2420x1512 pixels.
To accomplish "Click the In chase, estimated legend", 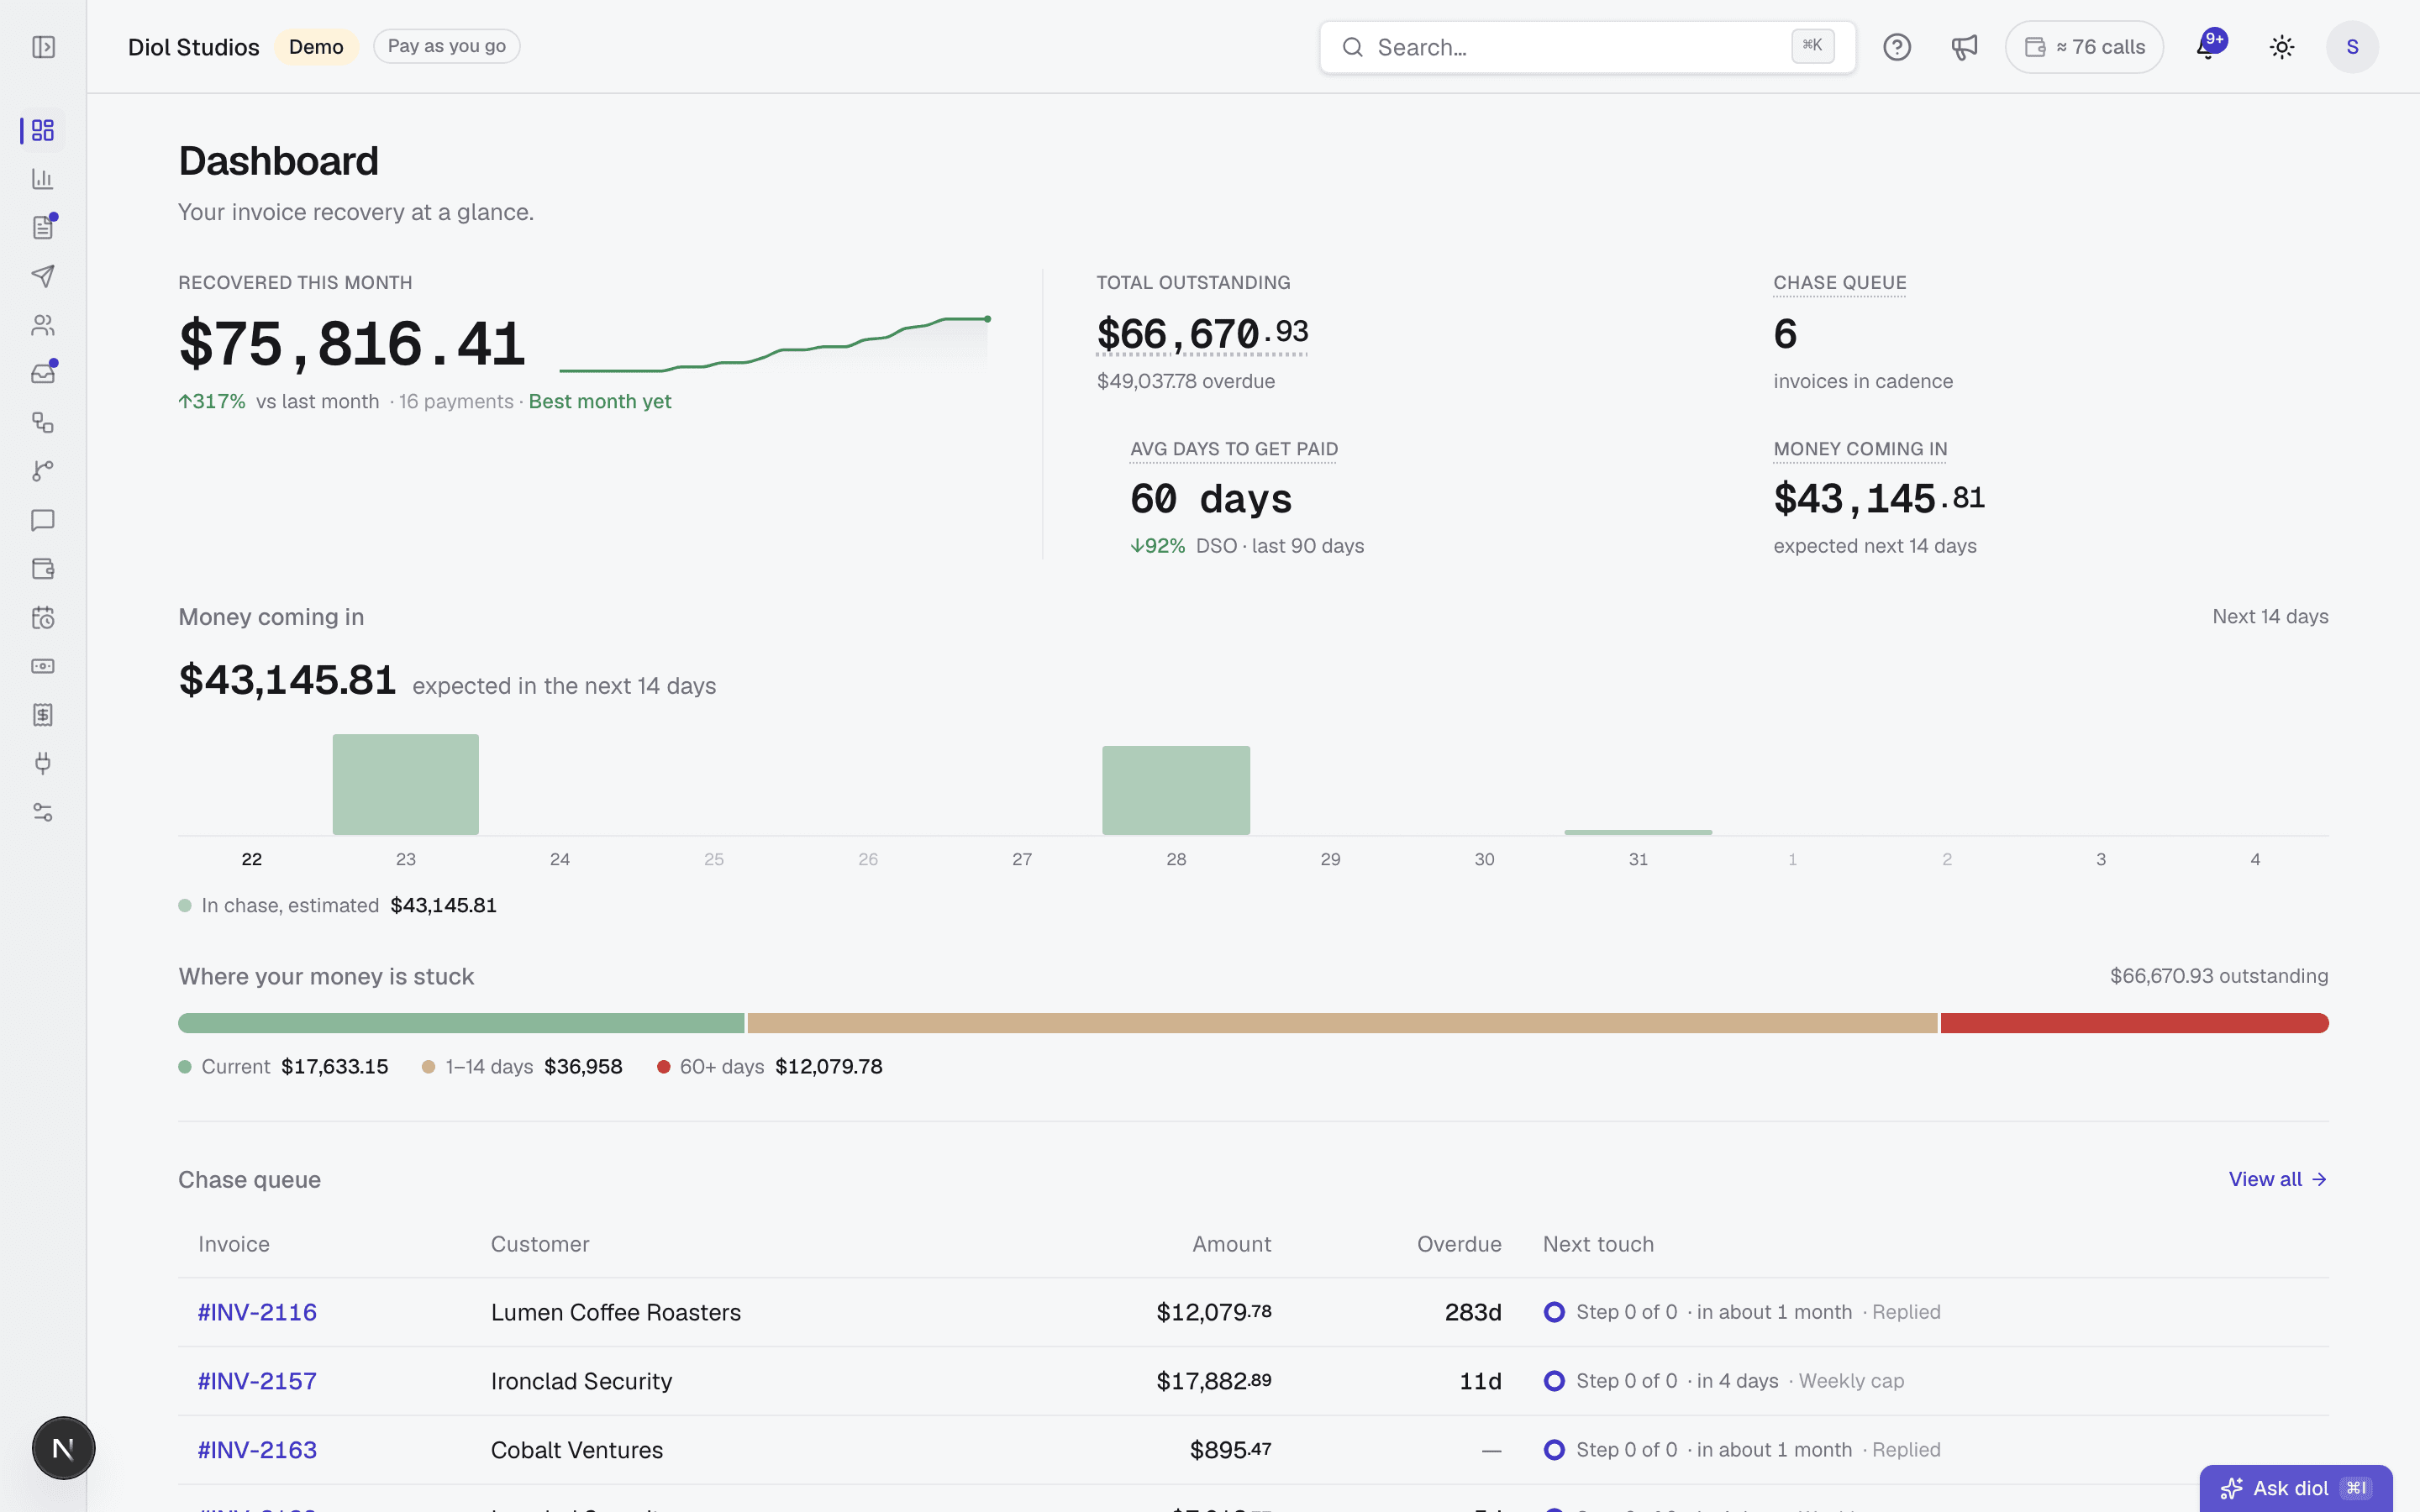I will coord(337,905).
